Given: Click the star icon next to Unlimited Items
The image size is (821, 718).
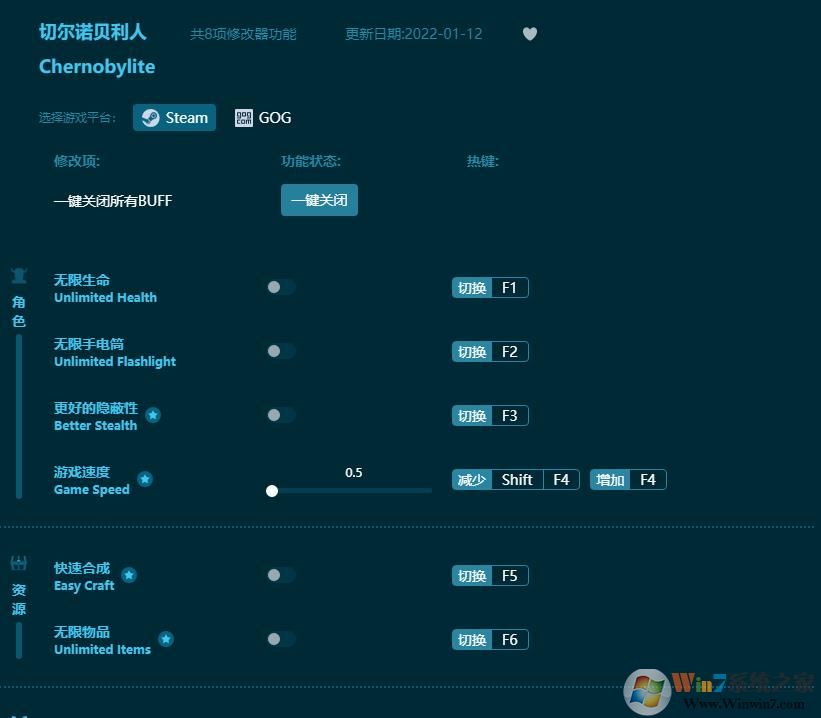Looking at the screenshot, I should click(x=166, y=638).
